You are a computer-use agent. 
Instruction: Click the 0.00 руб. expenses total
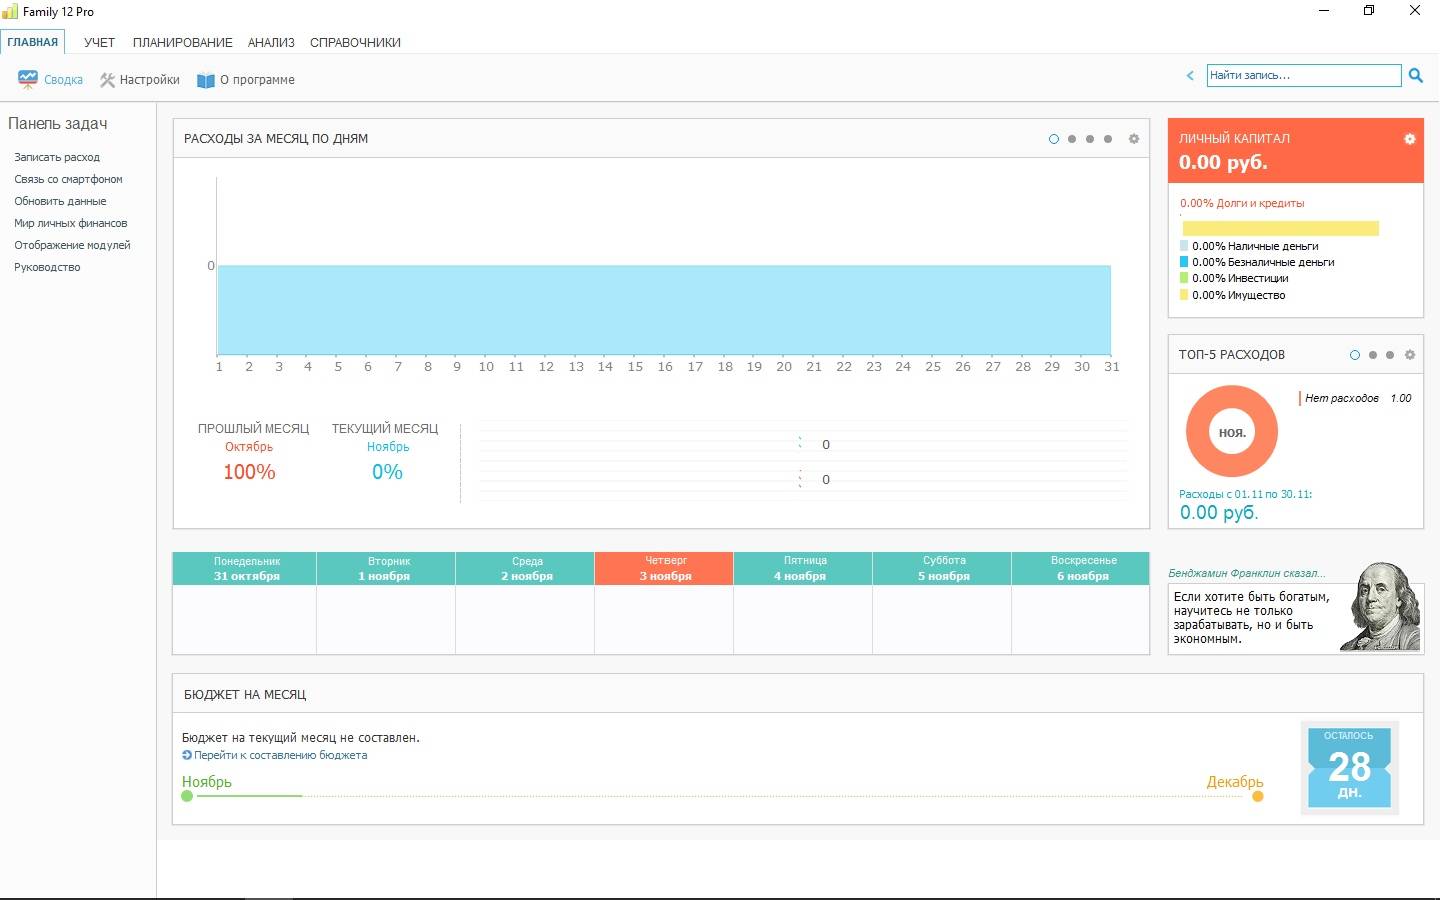[x=1219, y=513]
